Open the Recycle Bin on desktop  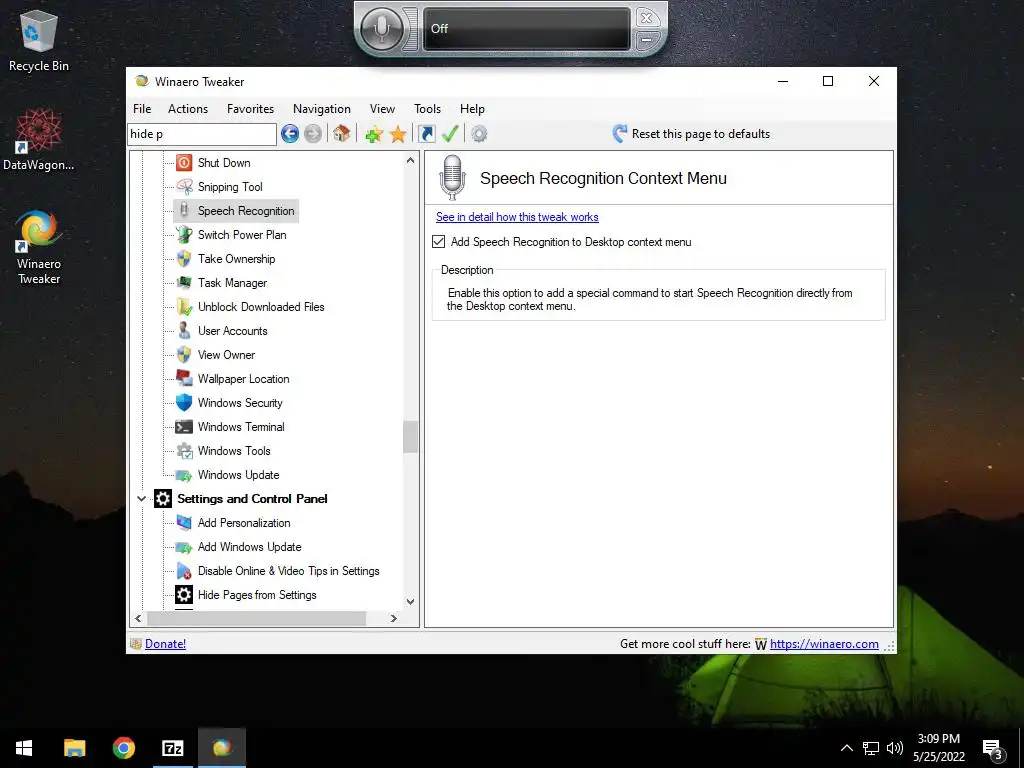pyautogui.click(x=39, y=41)
